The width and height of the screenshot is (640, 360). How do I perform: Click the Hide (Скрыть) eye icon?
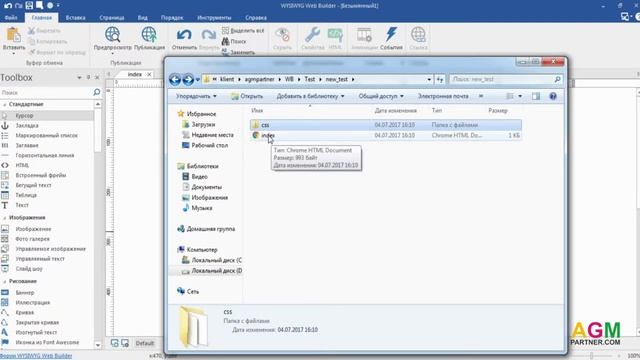(282, 35)
